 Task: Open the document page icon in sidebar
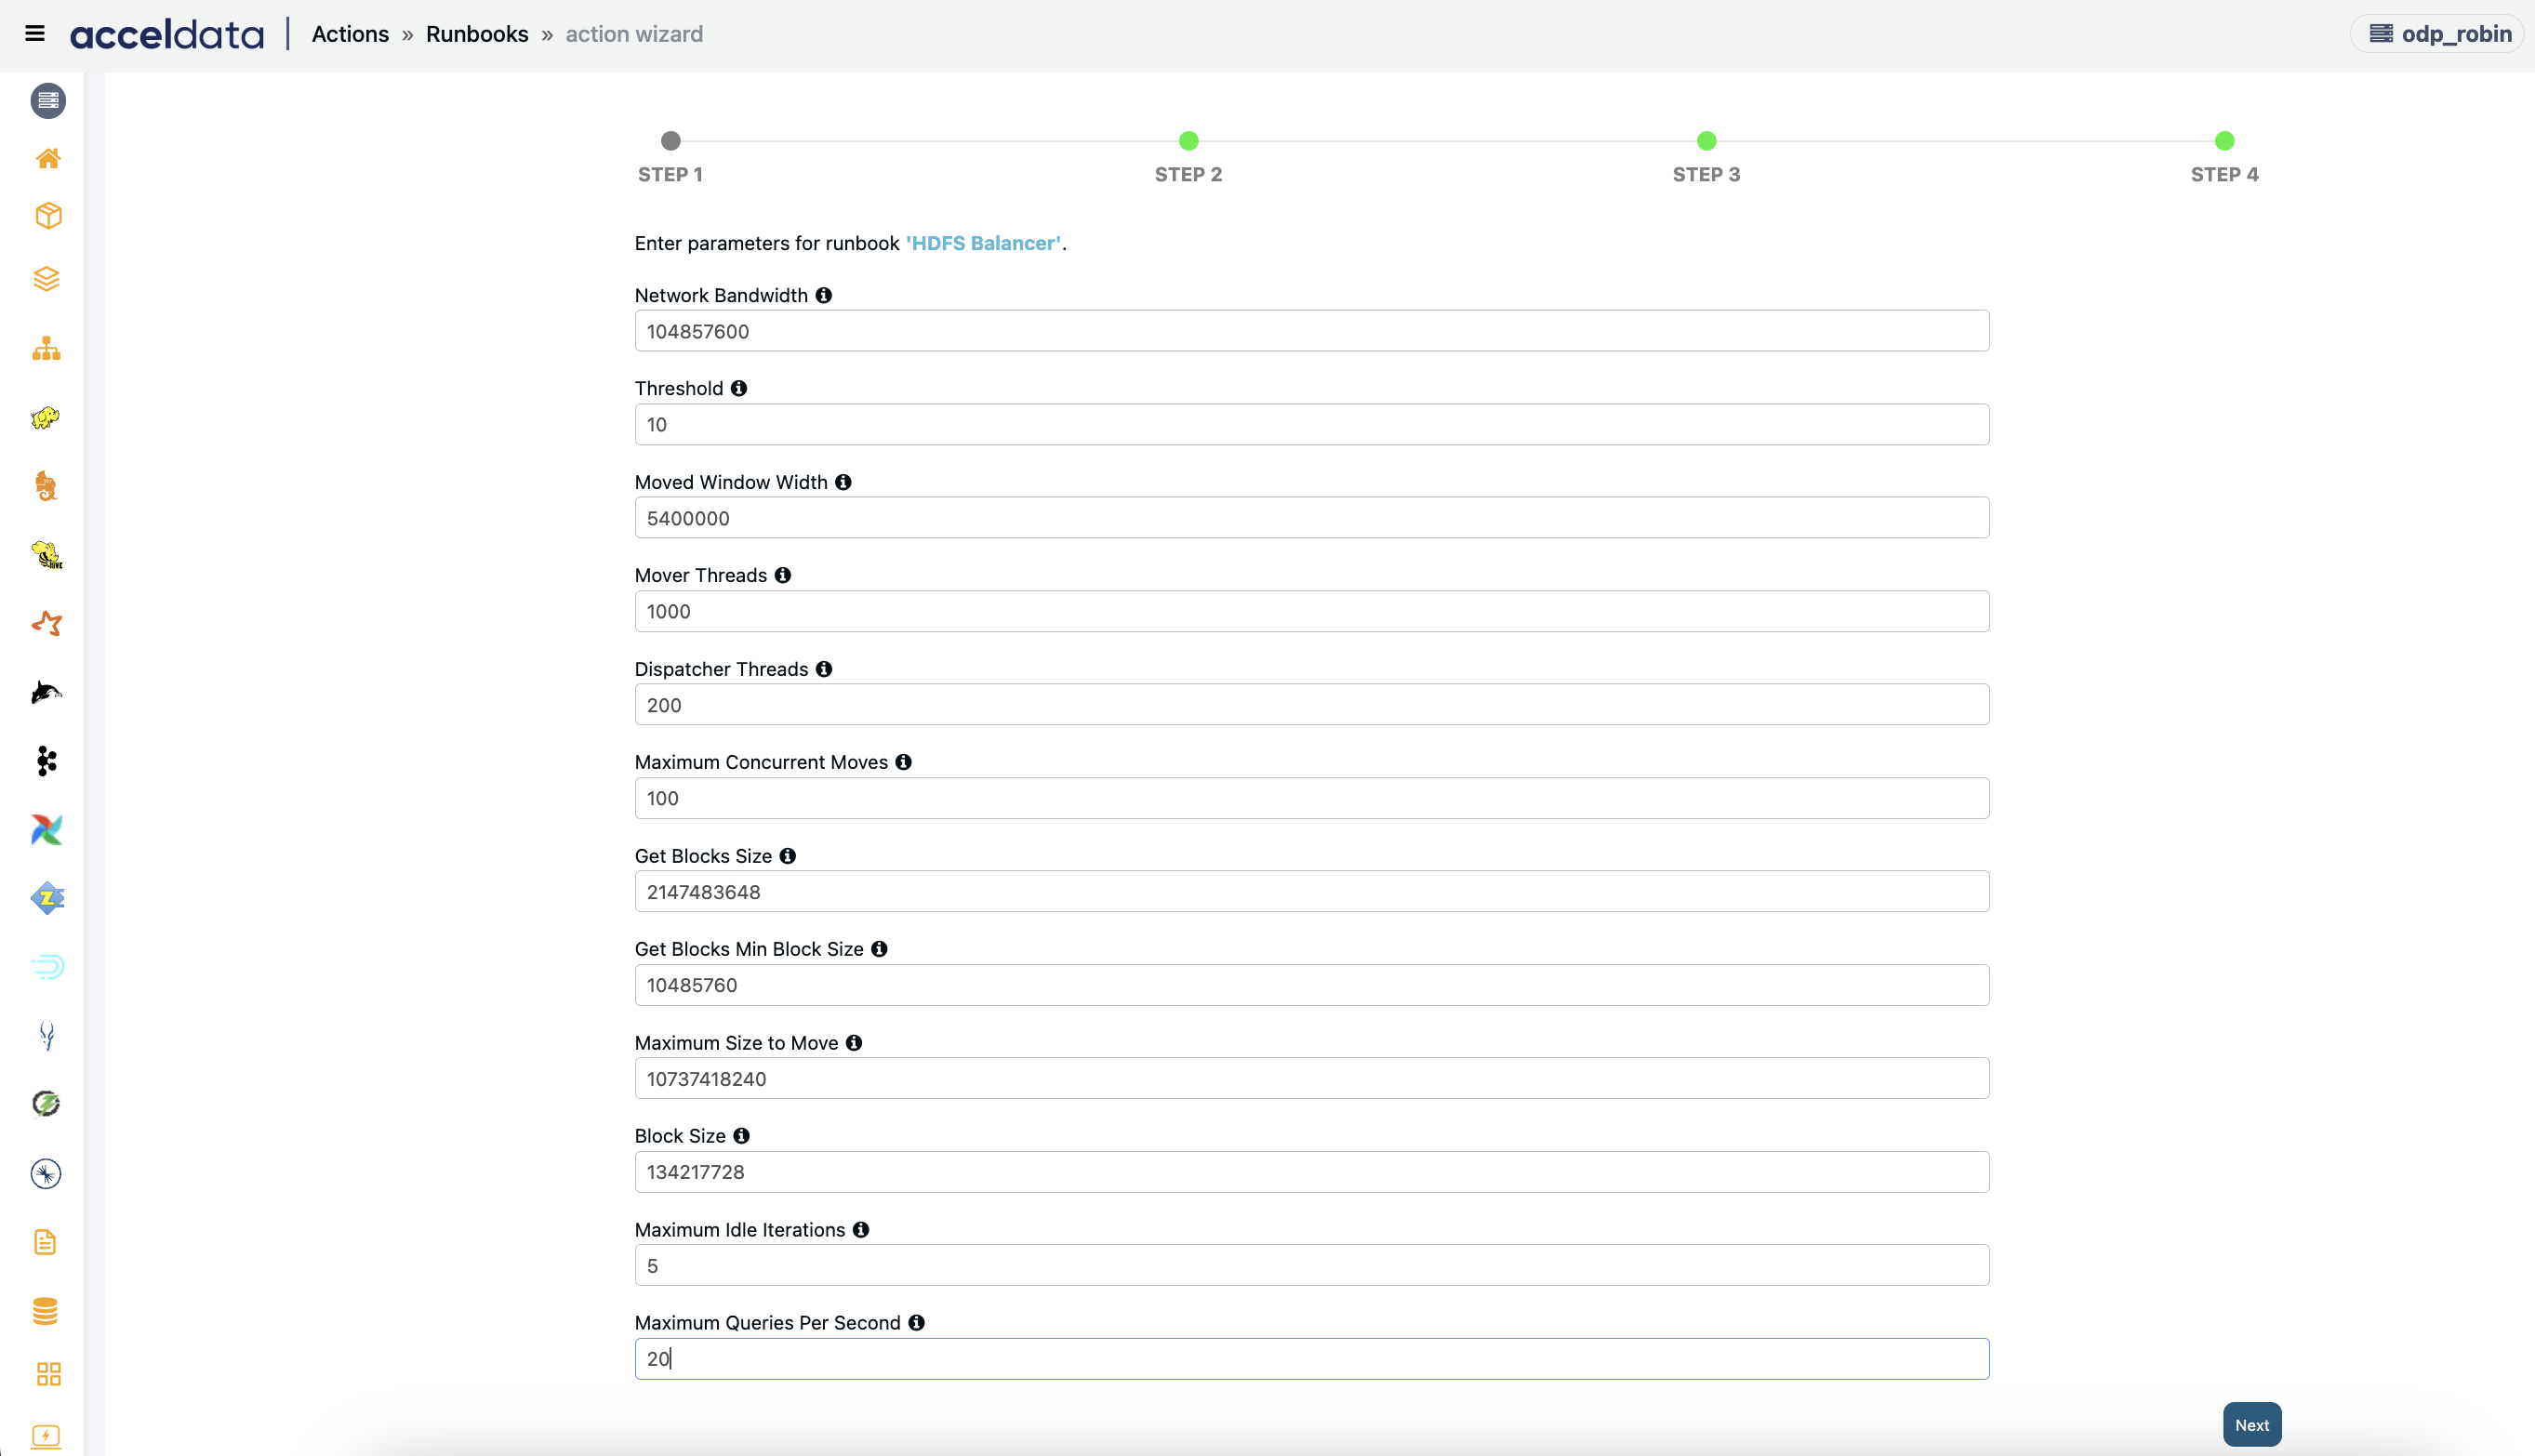(x=46, y=1242)
